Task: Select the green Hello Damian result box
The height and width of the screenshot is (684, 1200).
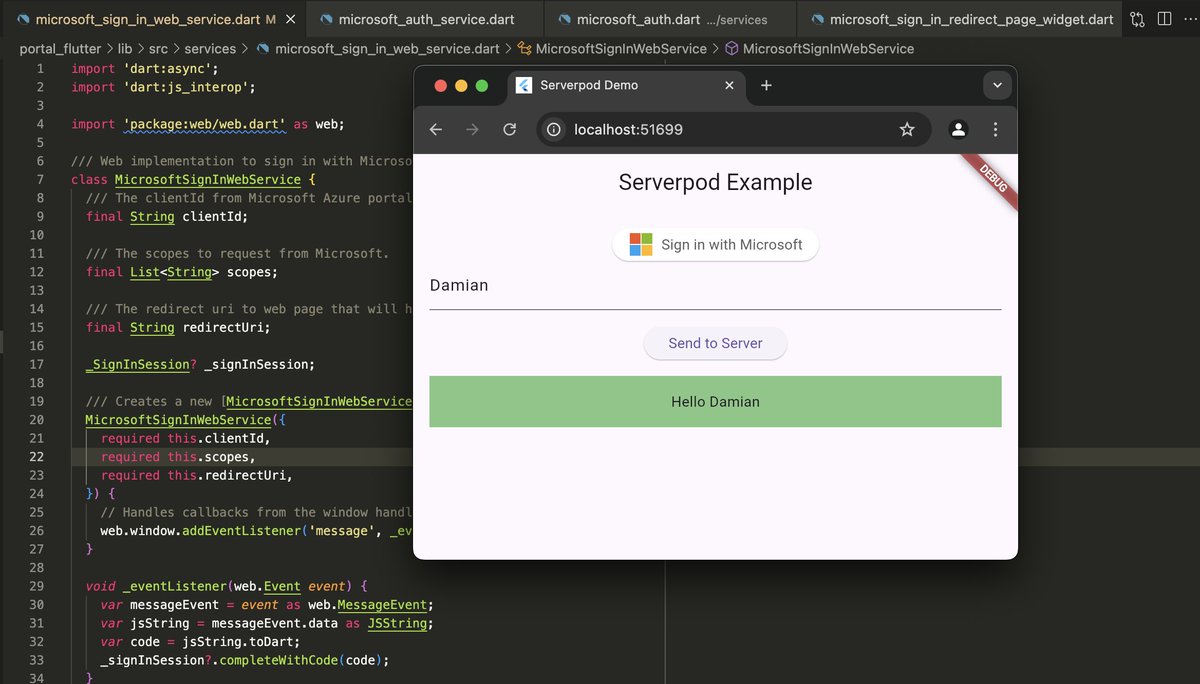Action: pyautogui.click(x=715, y=402)
